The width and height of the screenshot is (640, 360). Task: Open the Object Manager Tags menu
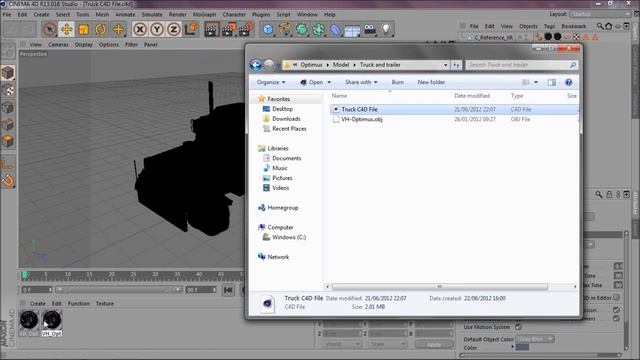549,26
